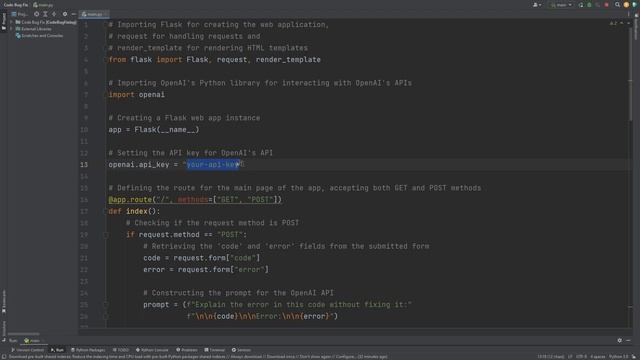Click the Search Everywhere magnifier icon

618,5
